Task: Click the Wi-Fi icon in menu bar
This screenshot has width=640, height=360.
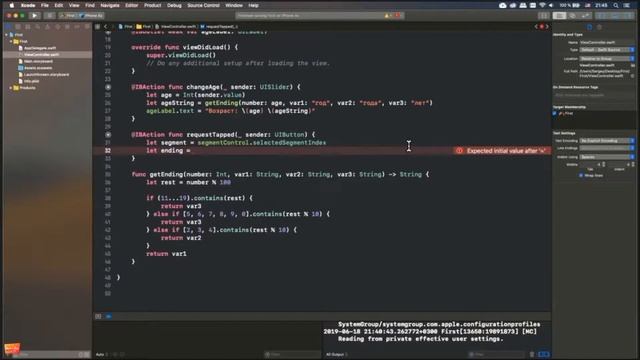Action: click(542, 5)
